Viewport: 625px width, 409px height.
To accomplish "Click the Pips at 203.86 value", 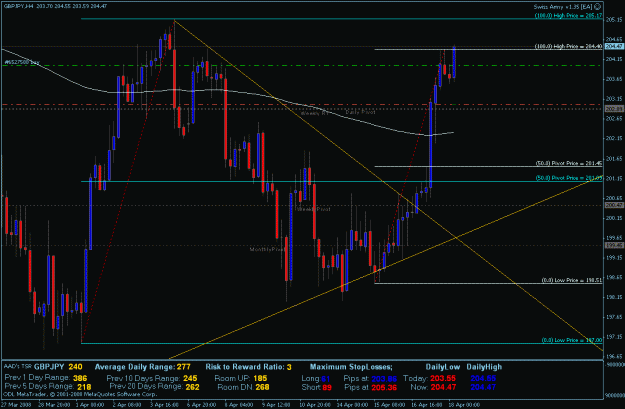I will click(x=384, y=378).
